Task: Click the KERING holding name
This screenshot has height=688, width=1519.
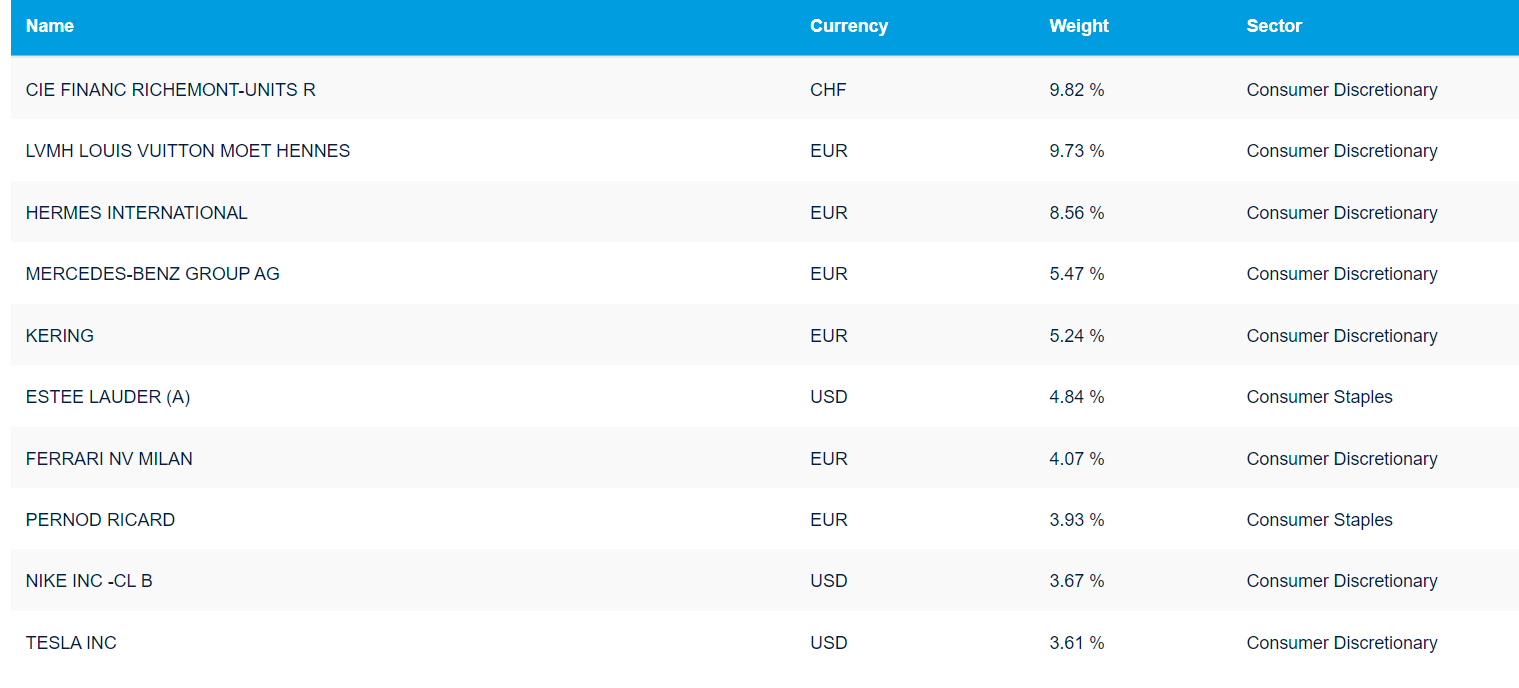Action: 60,336
